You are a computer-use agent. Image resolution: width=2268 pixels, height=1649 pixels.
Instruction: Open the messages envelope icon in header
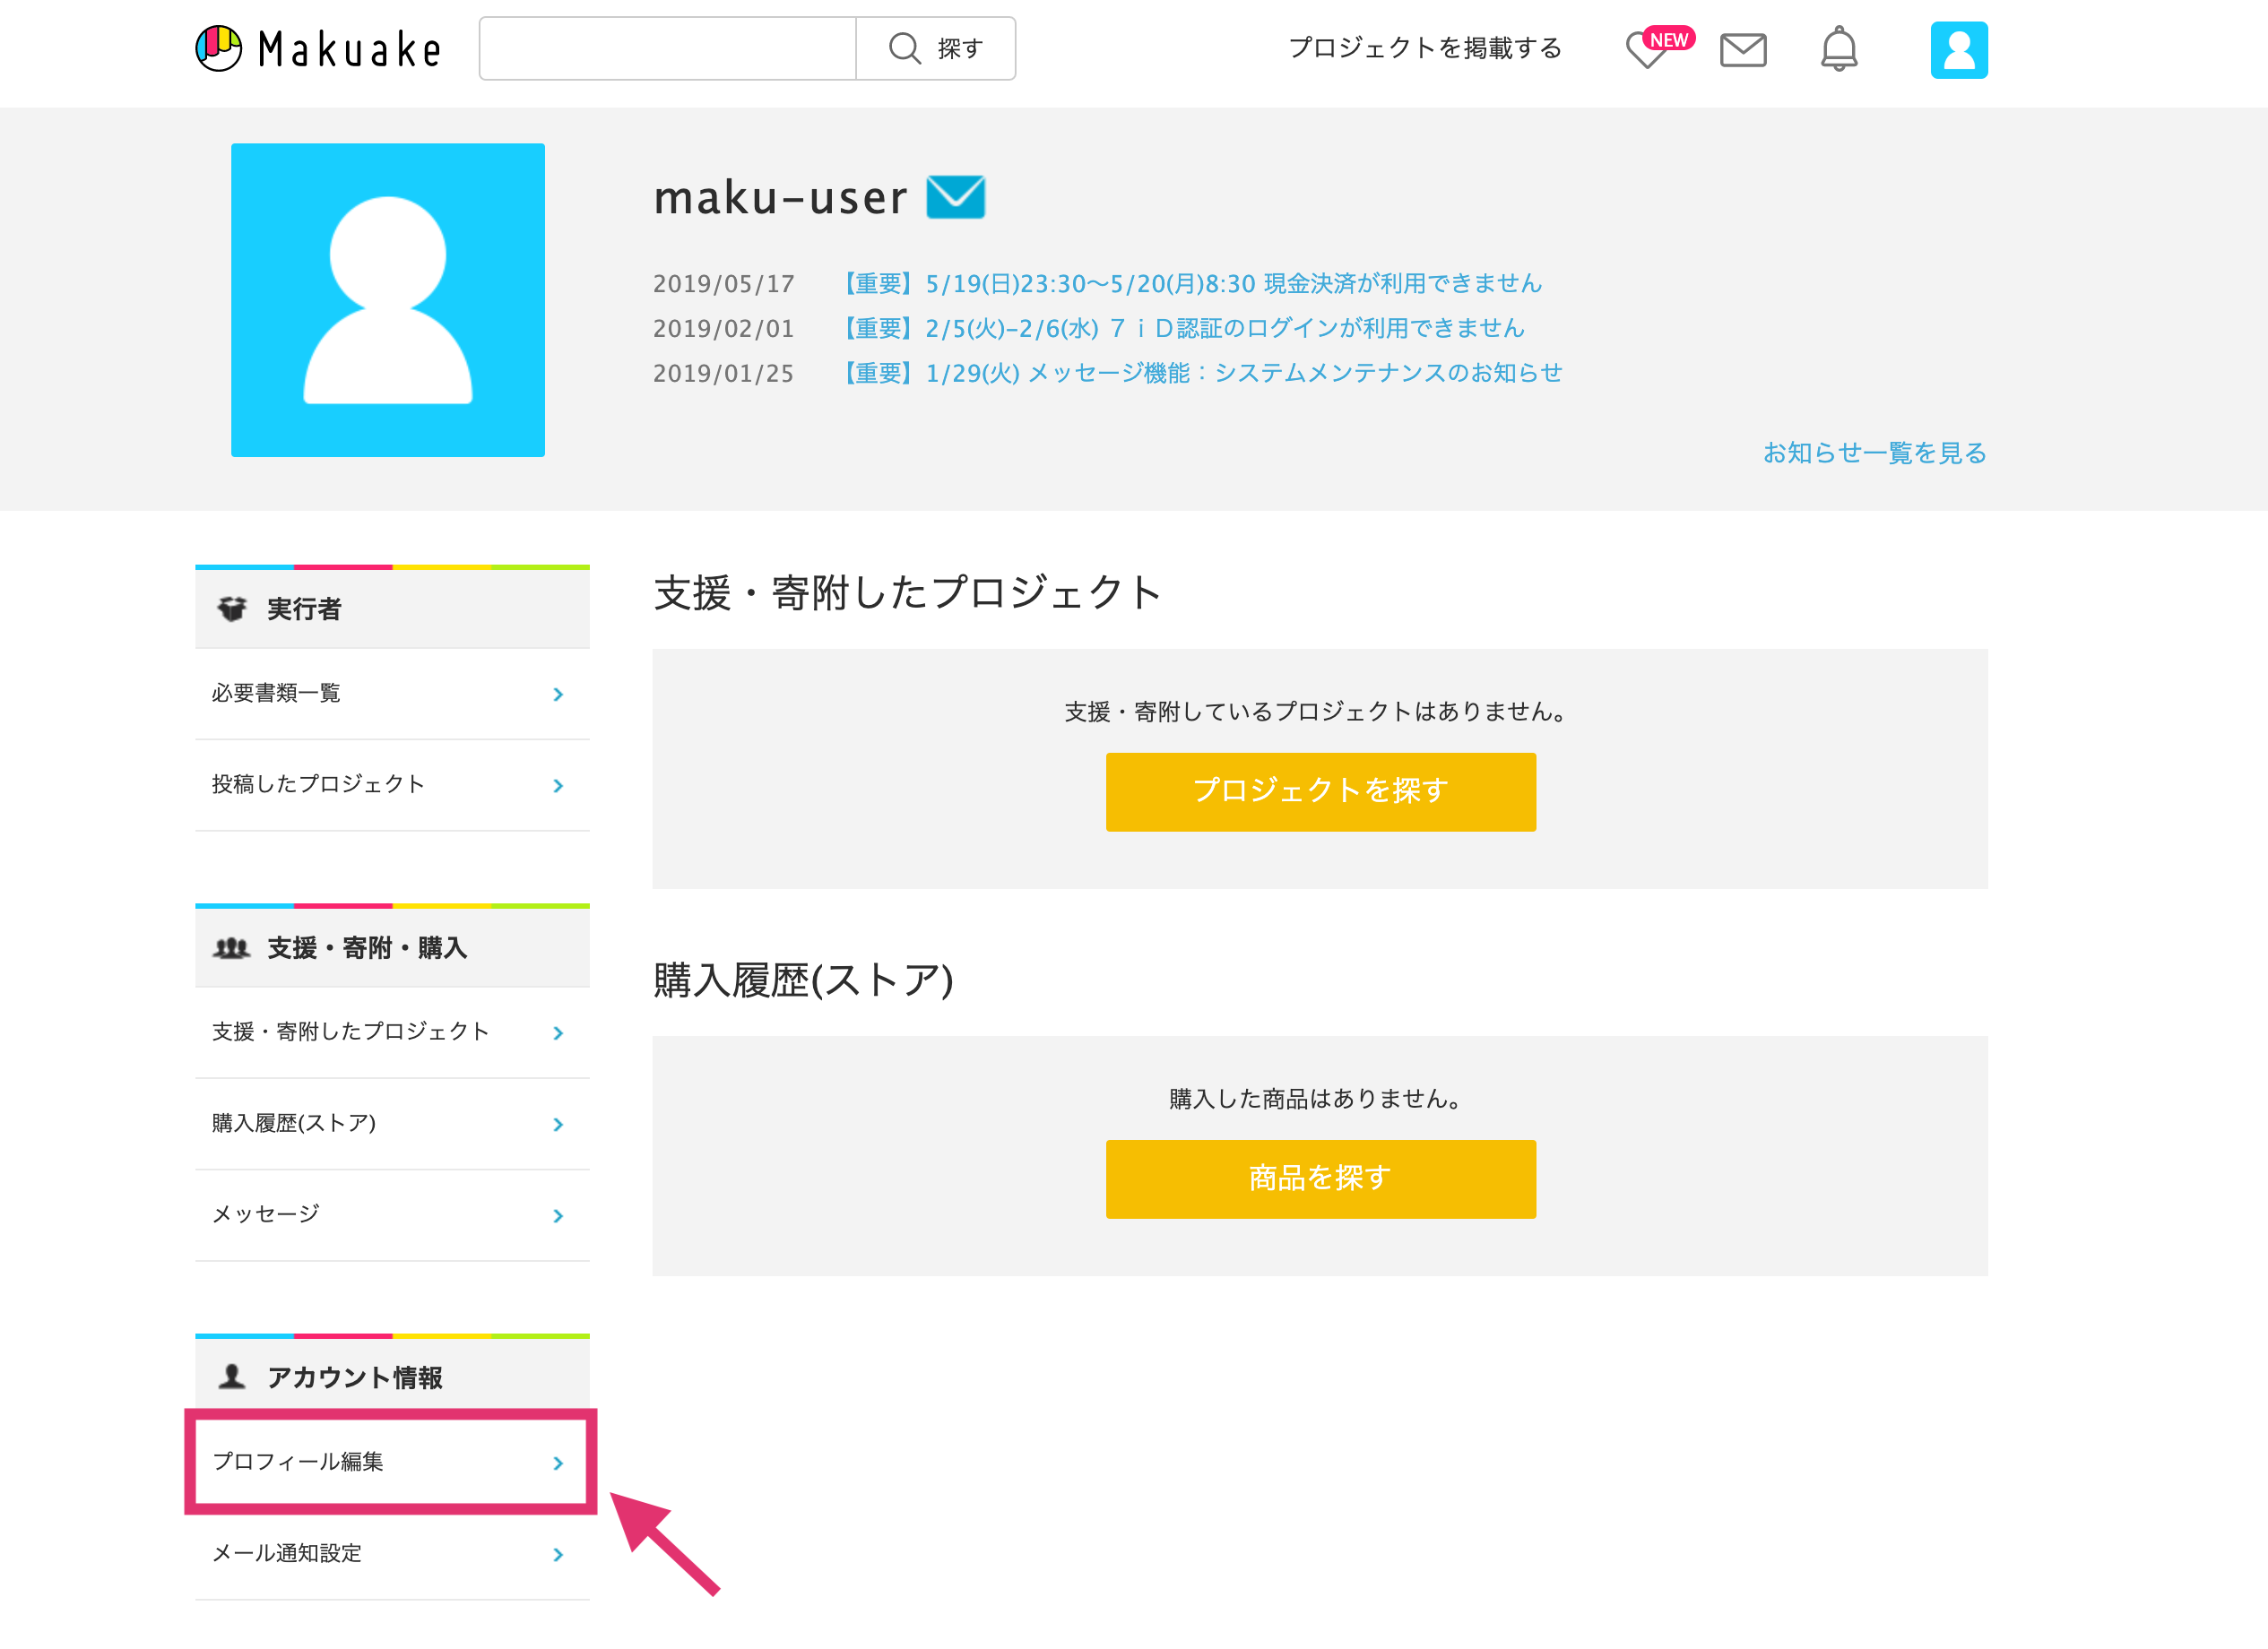click(x=1743, y=49)
